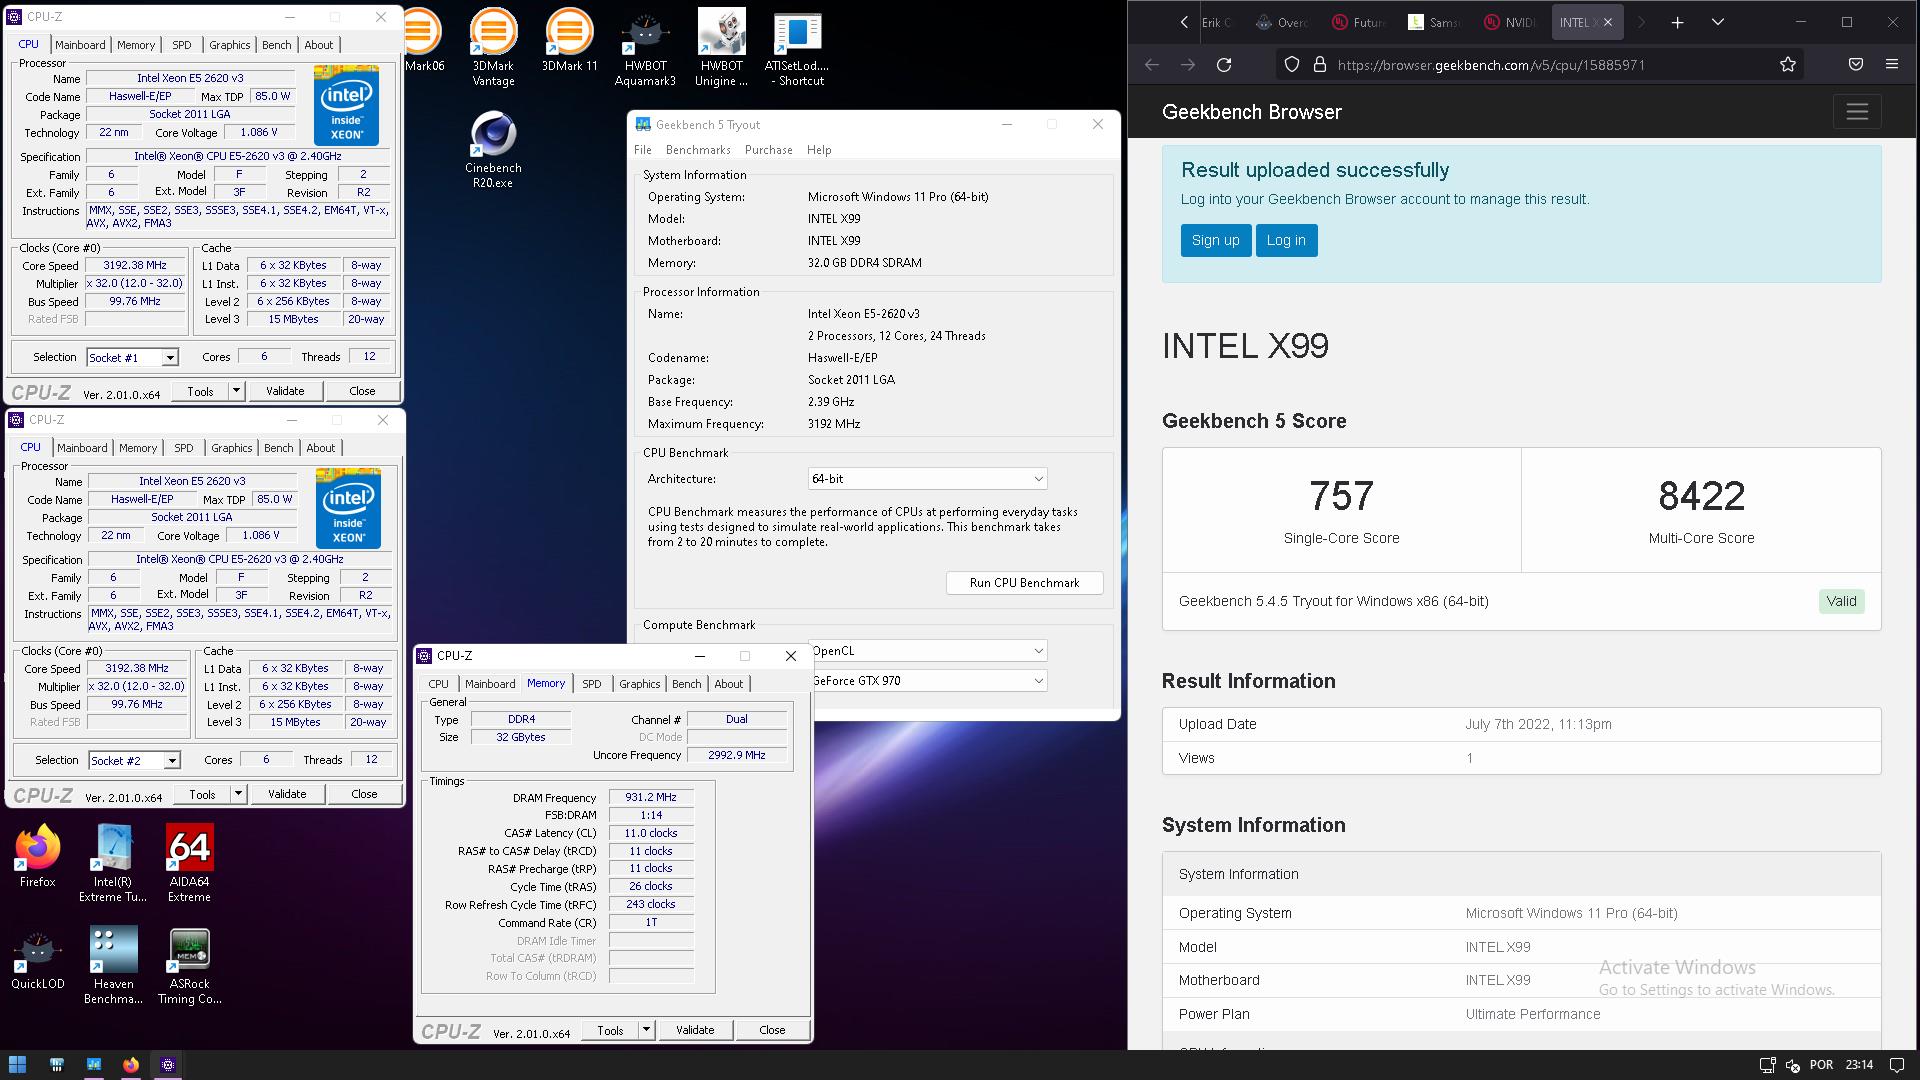The width and height of the screenshot is (1920, 1080).
Task: Launch Intel Extreme Tuning desktop icon
Action: pyautogui.click(x=113, y=863)
